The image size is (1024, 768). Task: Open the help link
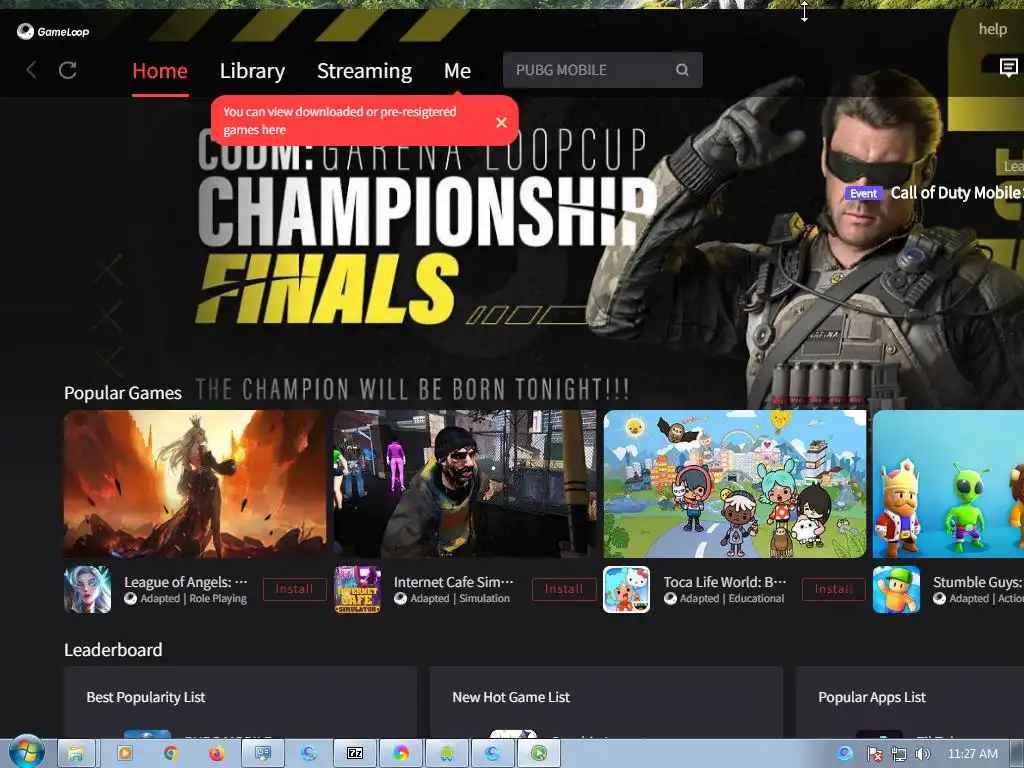tap(993, 29)
